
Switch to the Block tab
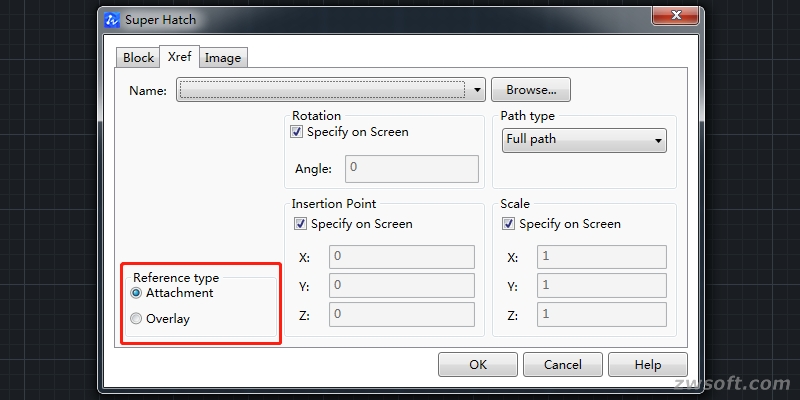coord(138,58)
